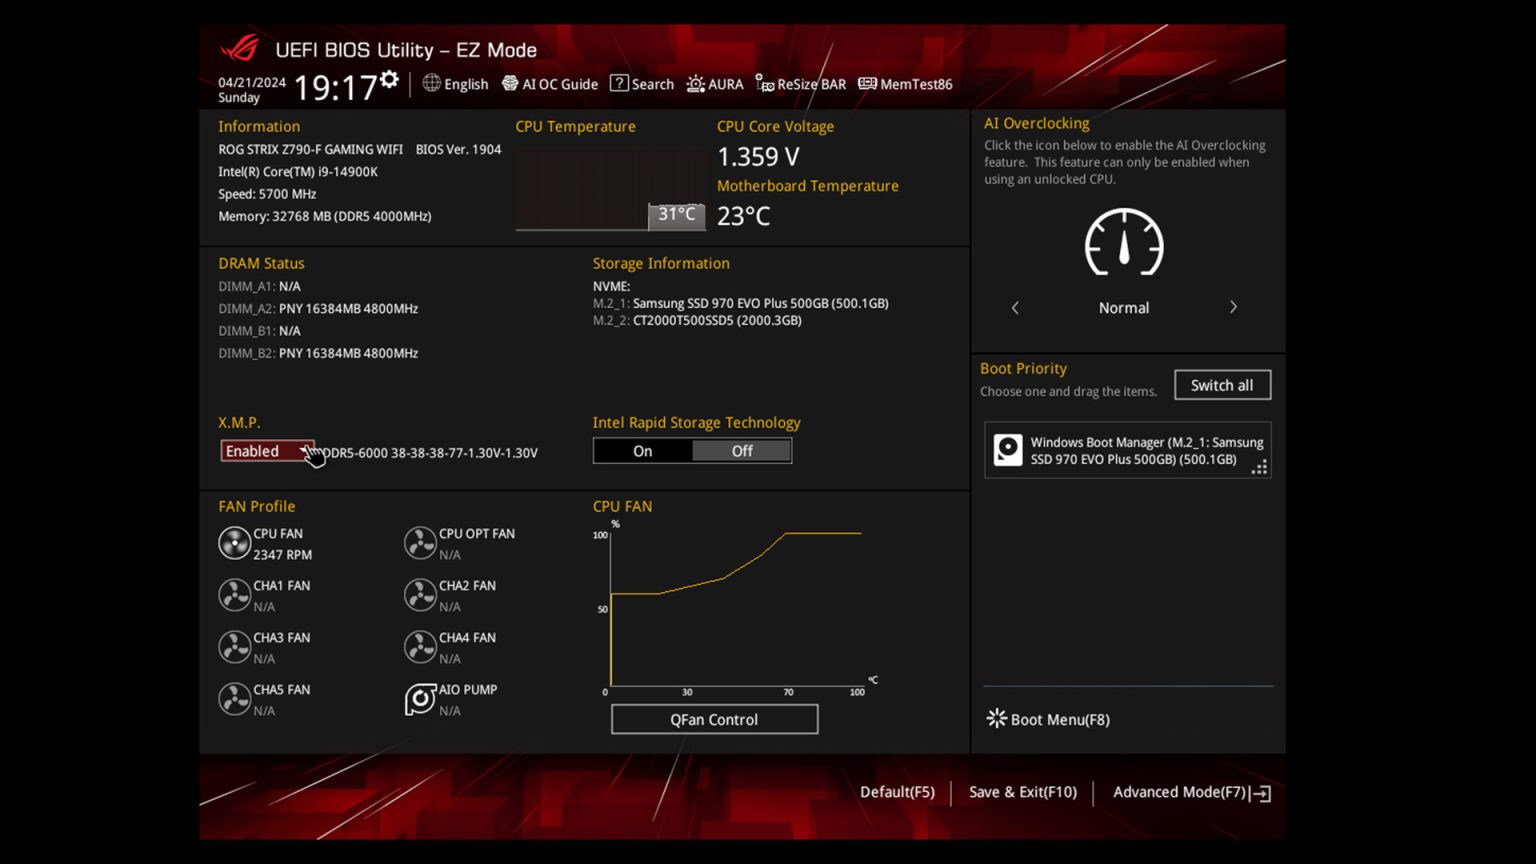The height and width of the screenshot is (864, 1536).
Task: Grab the boot entry drag handle dots
Action: coord(1260,467)
